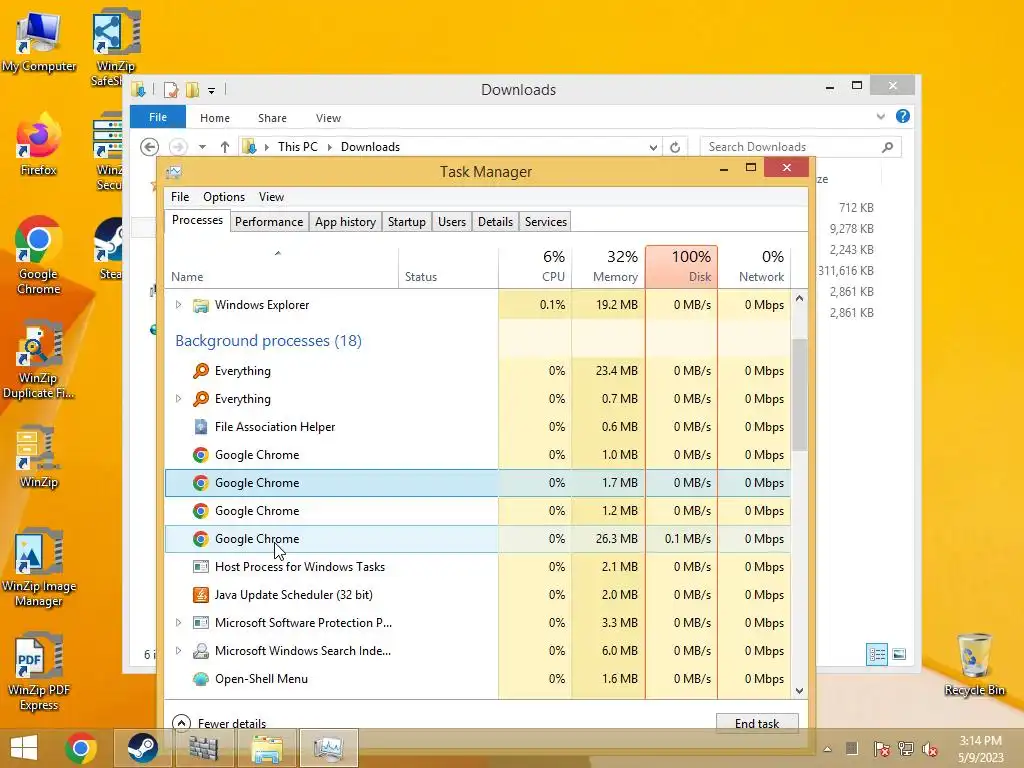Expand Microsoft Windows Search Indexer process
This screenshot has height=768, width=1024.
click(178, 650)
